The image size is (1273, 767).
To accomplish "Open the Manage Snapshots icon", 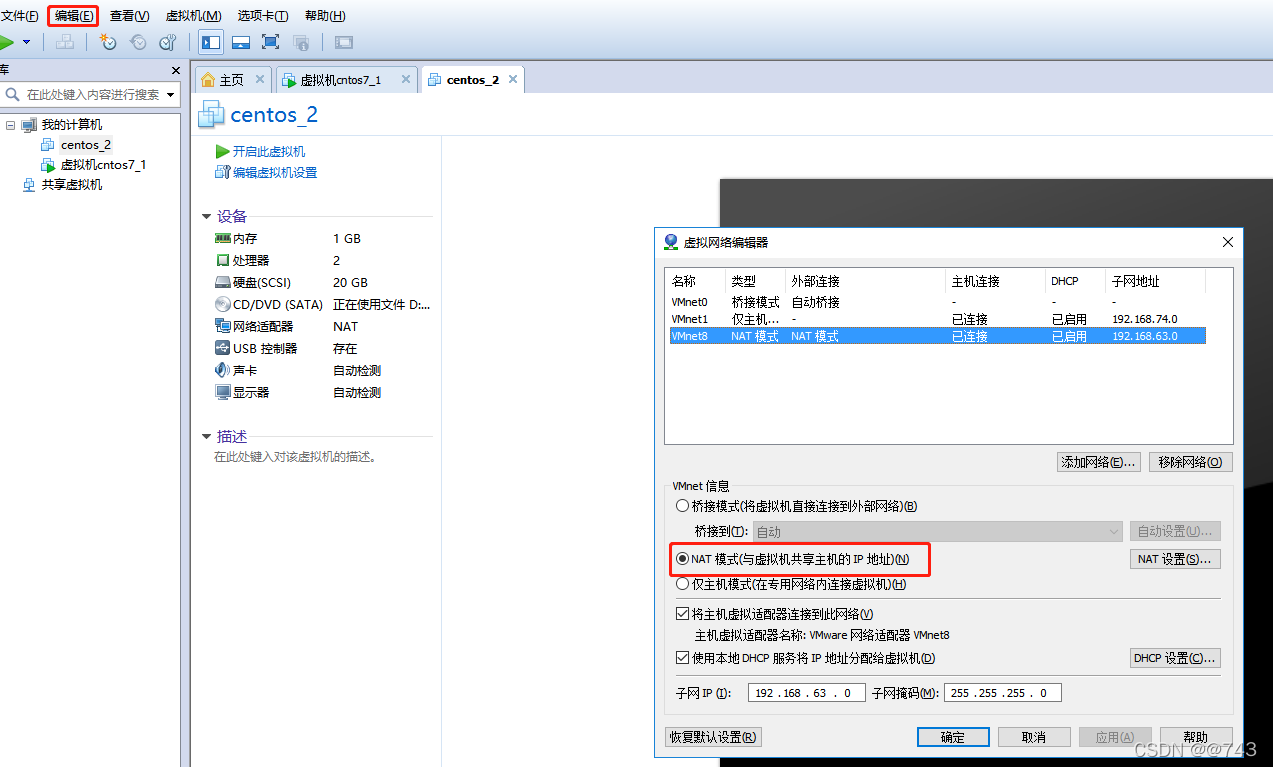I will 167,42.
